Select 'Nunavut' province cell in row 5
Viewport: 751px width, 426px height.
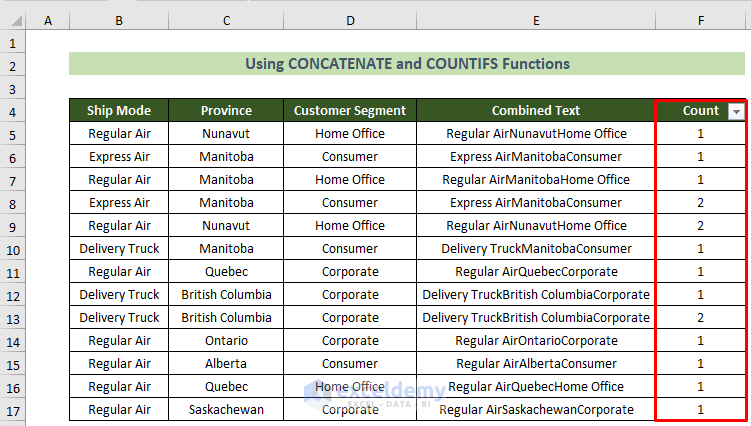tap(226, 133)
